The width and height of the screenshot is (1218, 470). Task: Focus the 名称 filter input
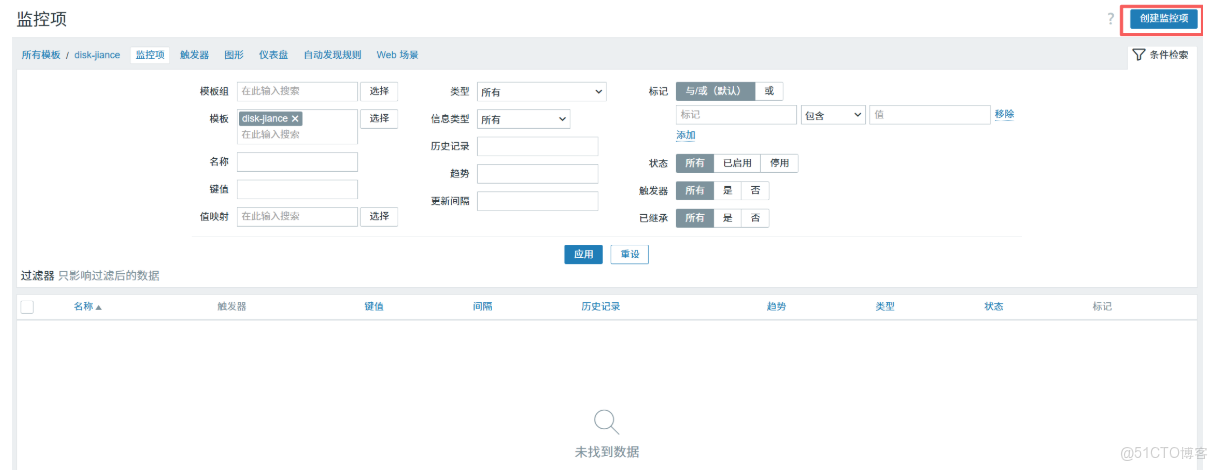(297, 162)
